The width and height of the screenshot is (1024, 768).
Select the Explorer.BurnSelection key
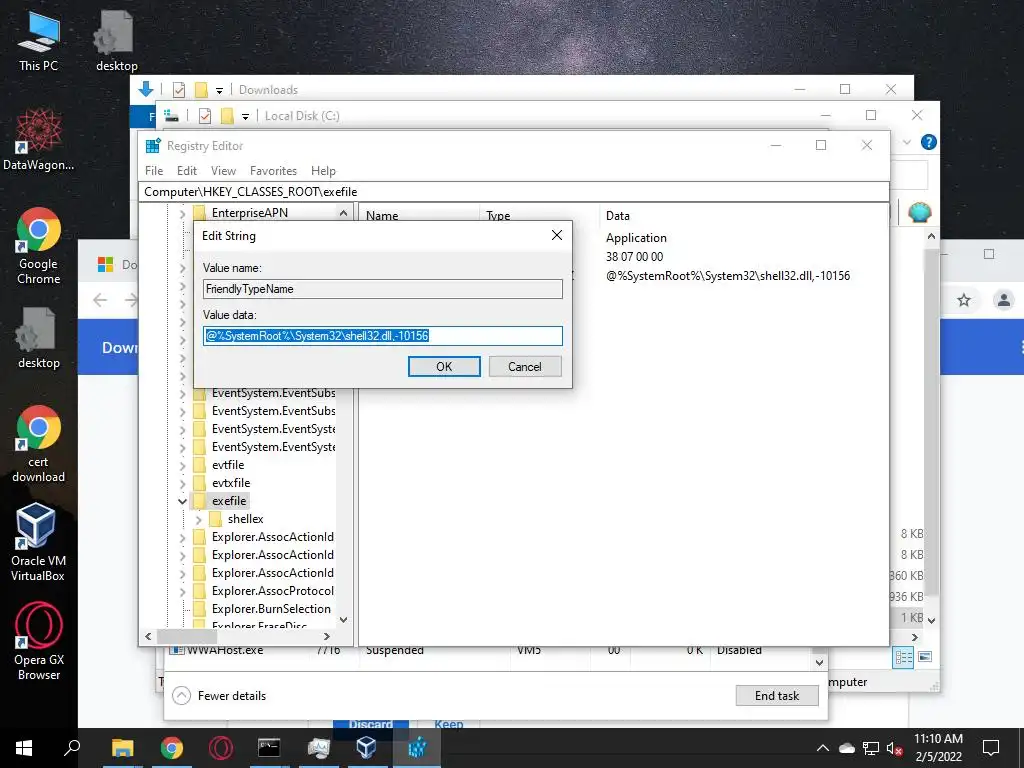271,609
